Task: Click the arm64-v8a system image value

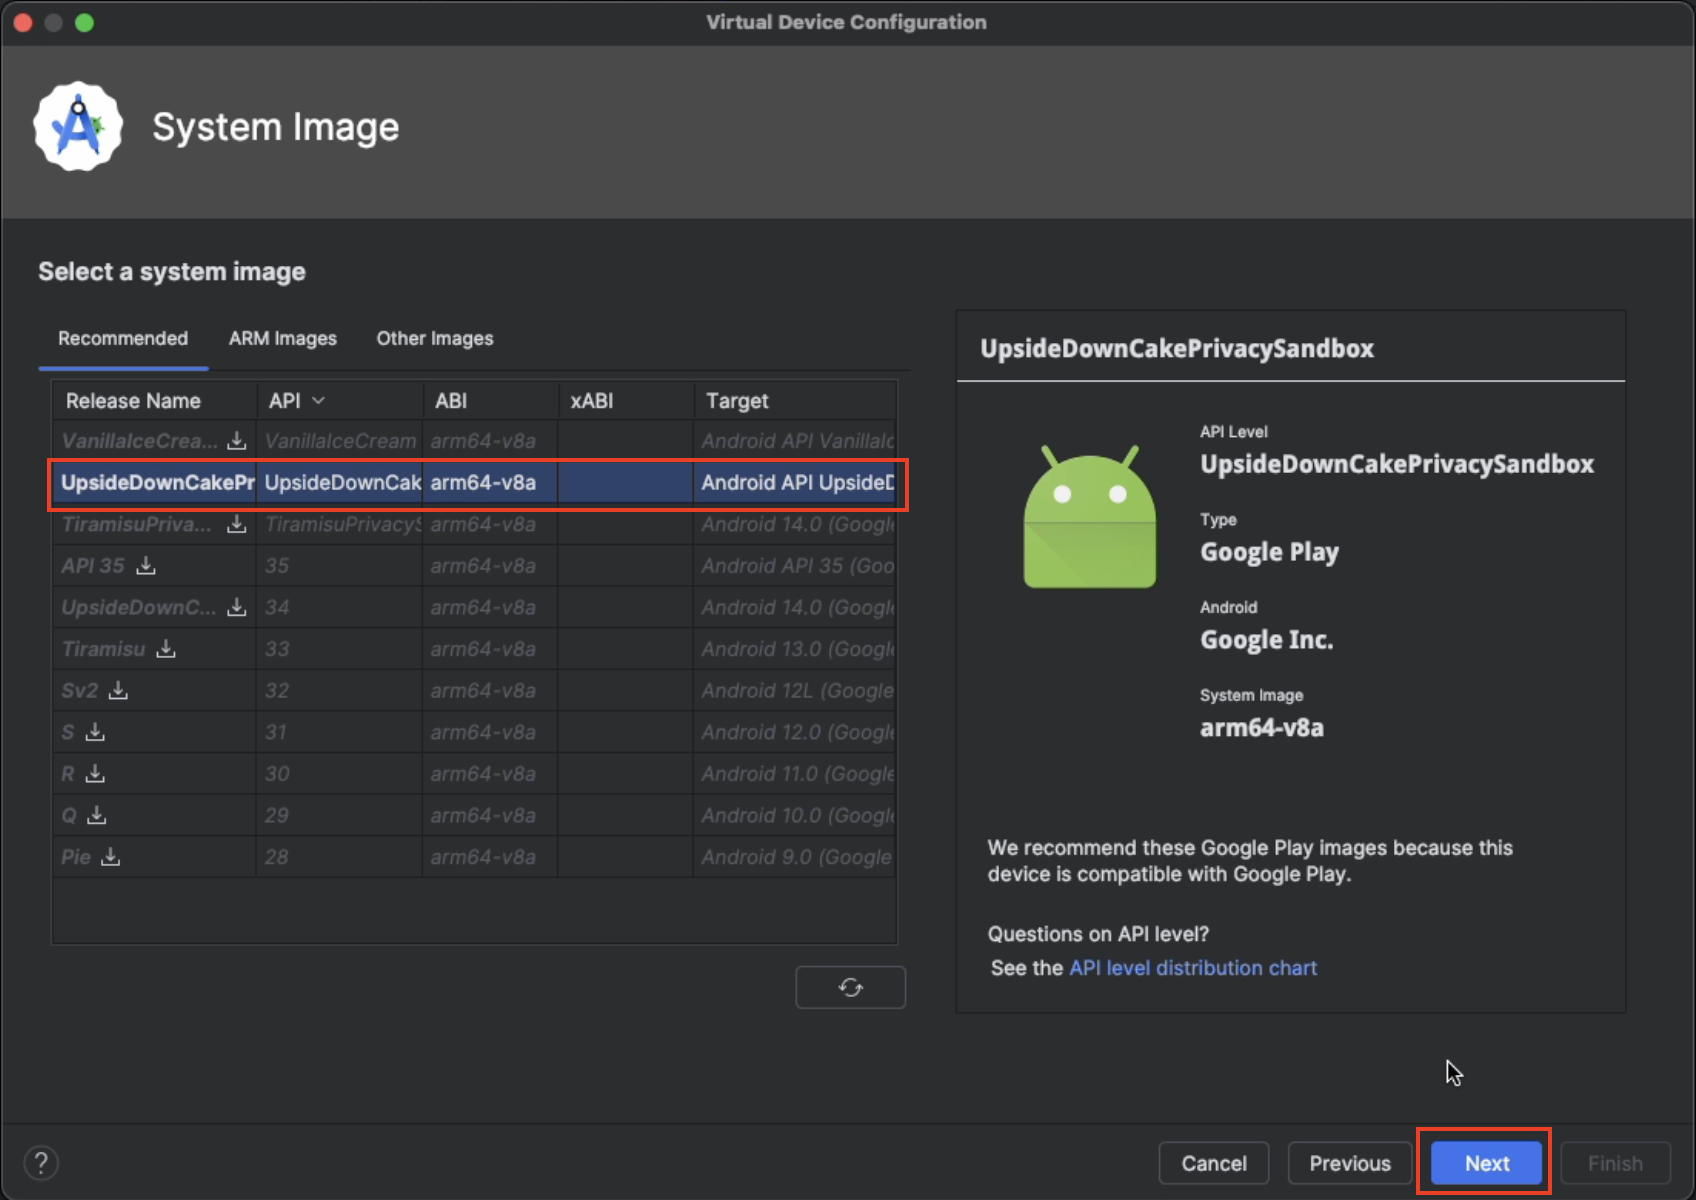Action: 1262,728
